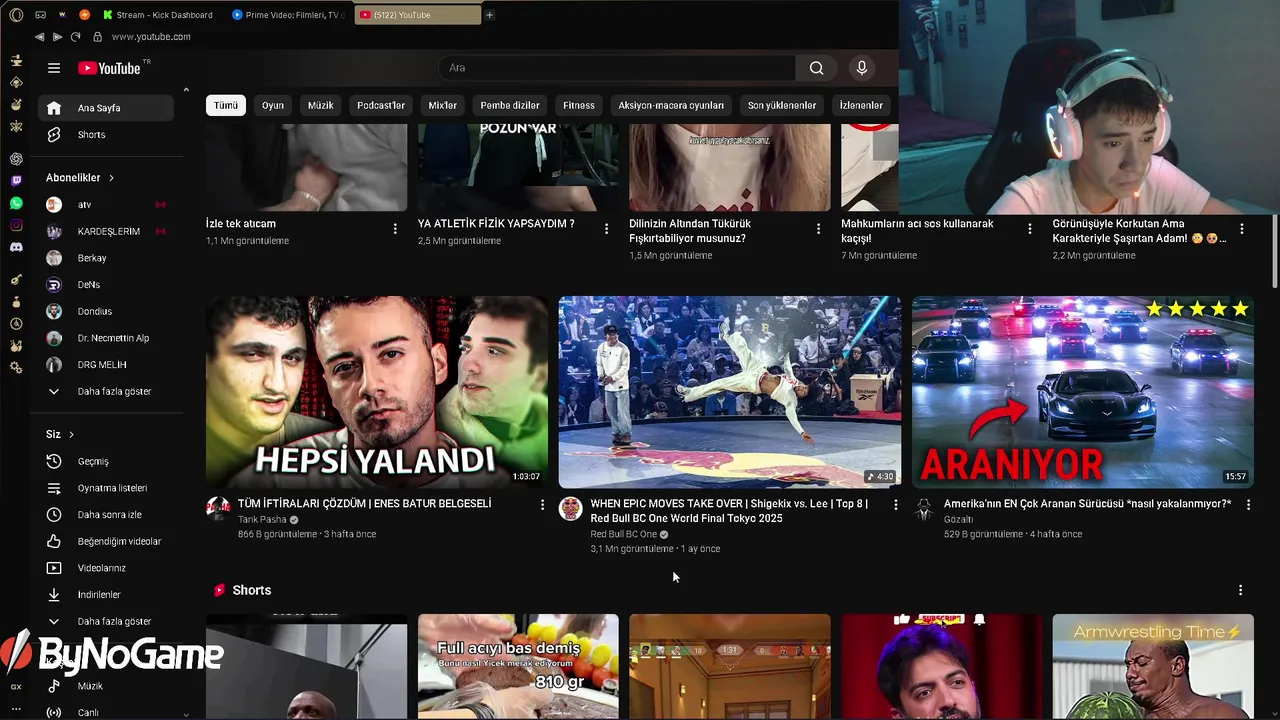This screenshot has width=1280, height=720.
Task: Select the Mix'ler filter chip
Action: coord(443,105)
